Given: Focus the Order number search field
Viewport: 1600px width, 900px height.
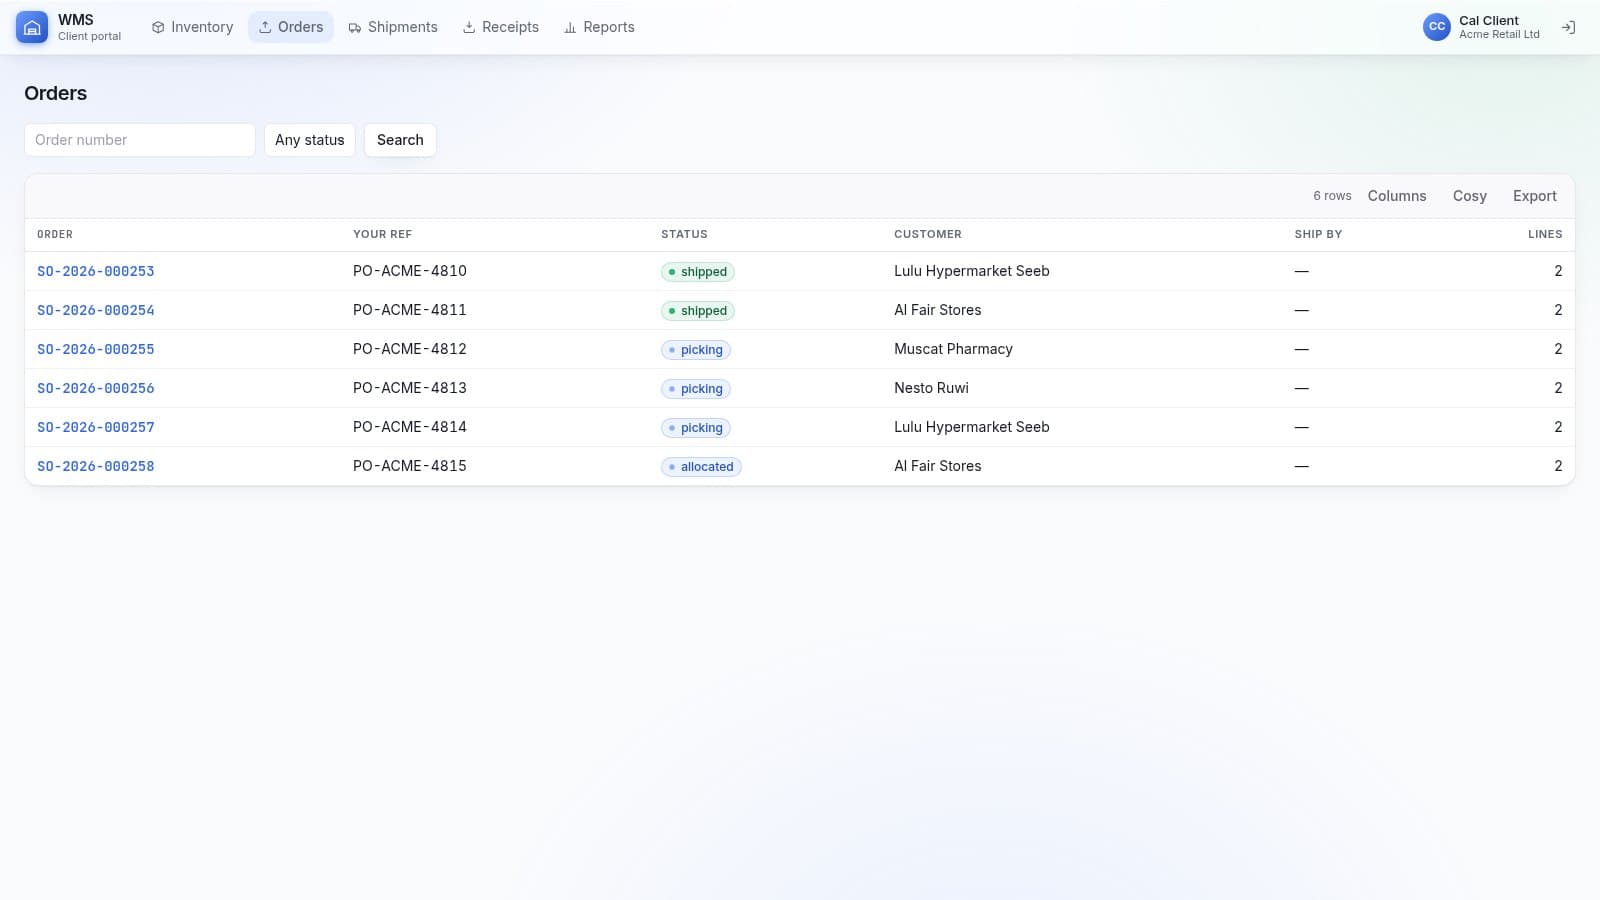Looking at the screenshot, I should coord(140,140).
